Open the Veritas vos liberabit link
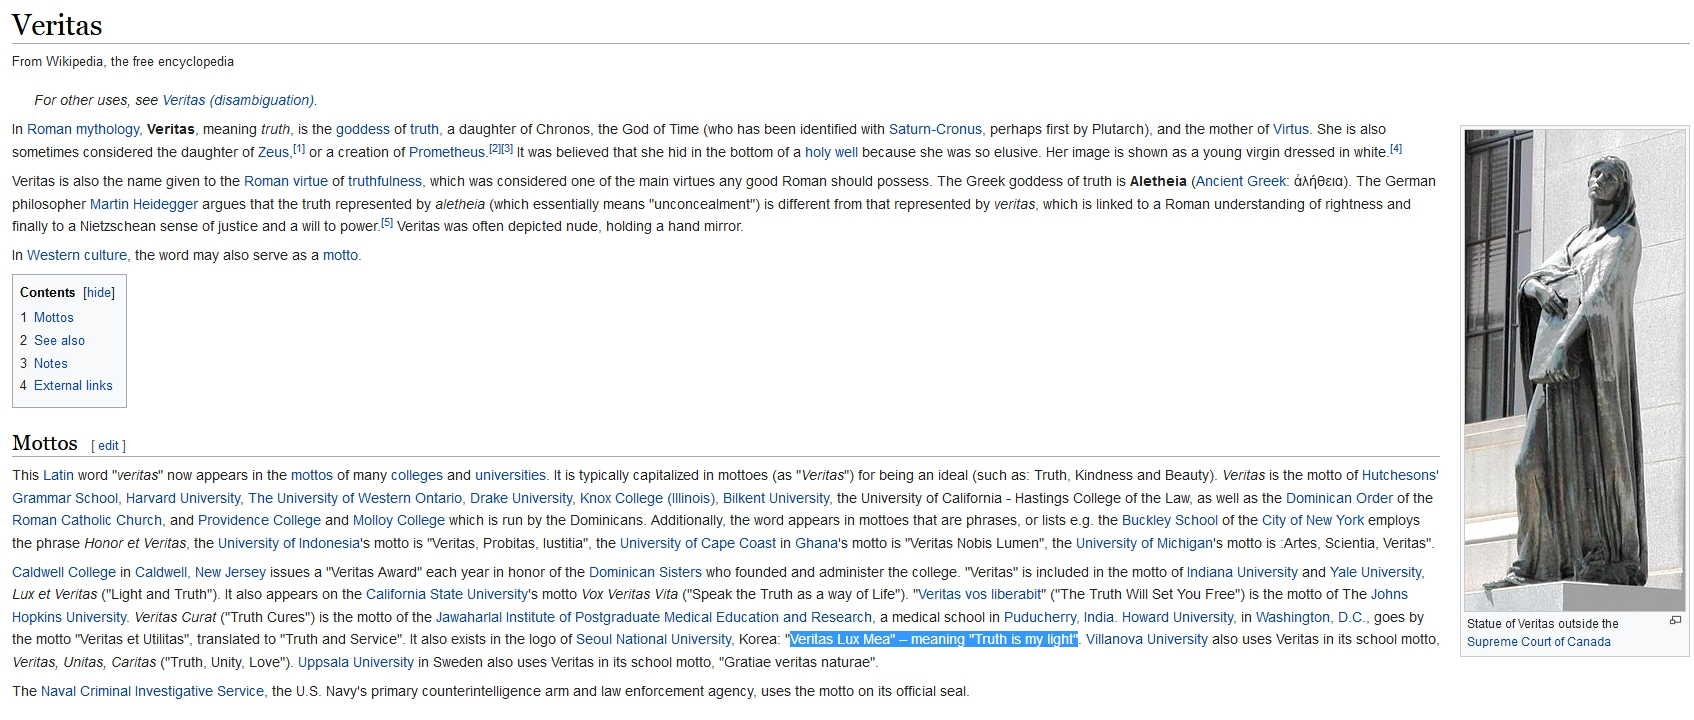The height and width of the screenshot is (720, 1694). tap(979, 595)
